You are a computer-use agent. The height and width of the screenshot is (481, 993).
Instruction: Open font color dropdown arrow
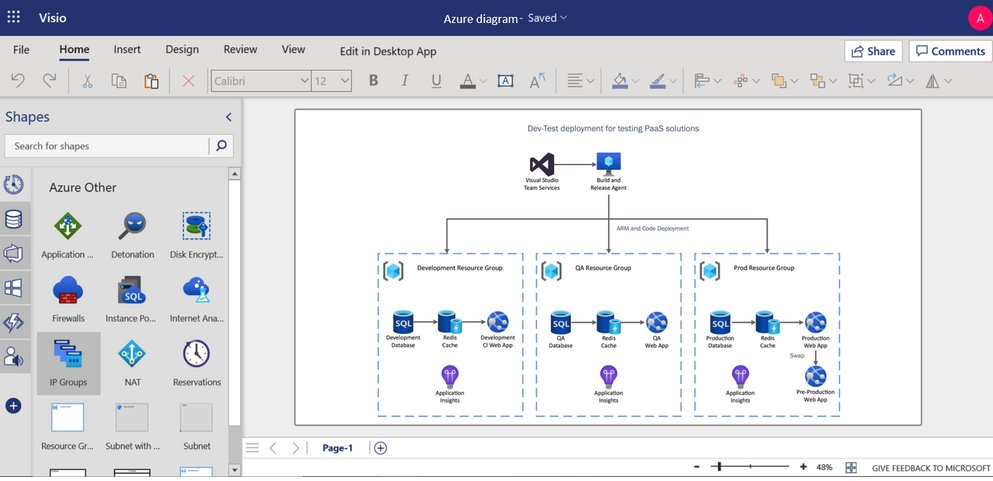coord(483,81)
